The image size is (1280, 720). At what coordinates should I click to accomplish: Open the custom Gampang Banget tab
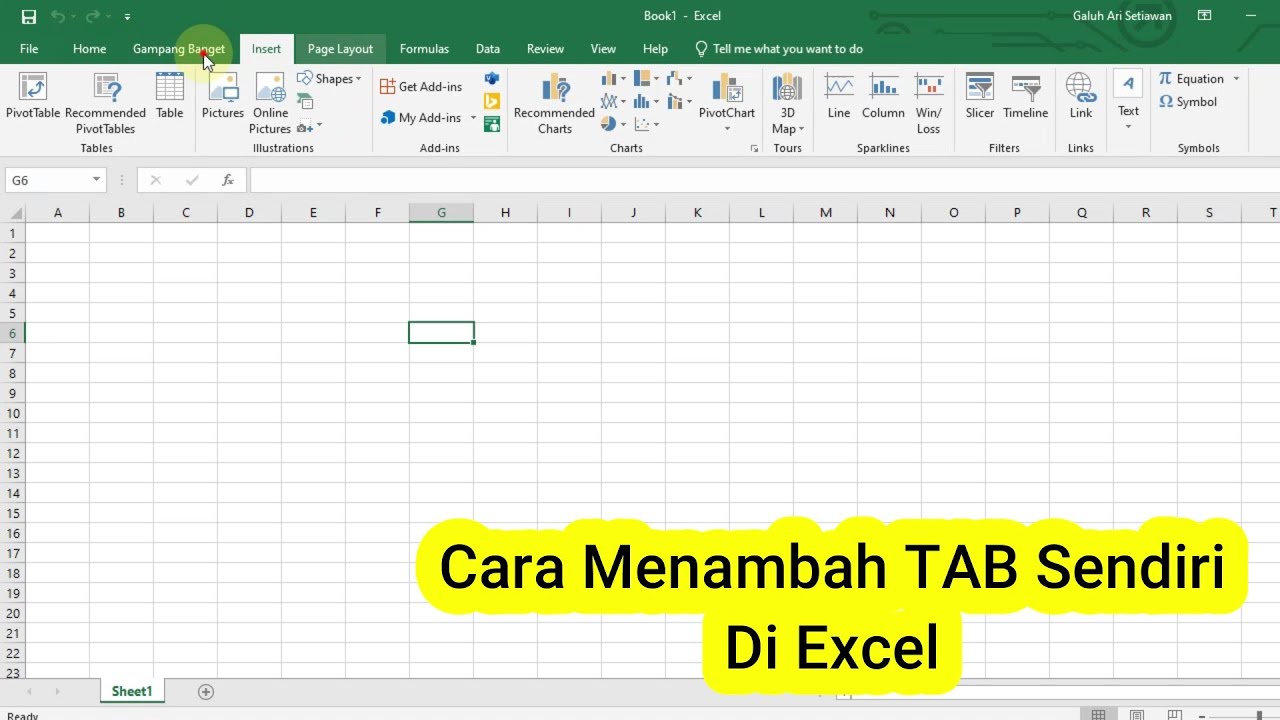(179, 49)
